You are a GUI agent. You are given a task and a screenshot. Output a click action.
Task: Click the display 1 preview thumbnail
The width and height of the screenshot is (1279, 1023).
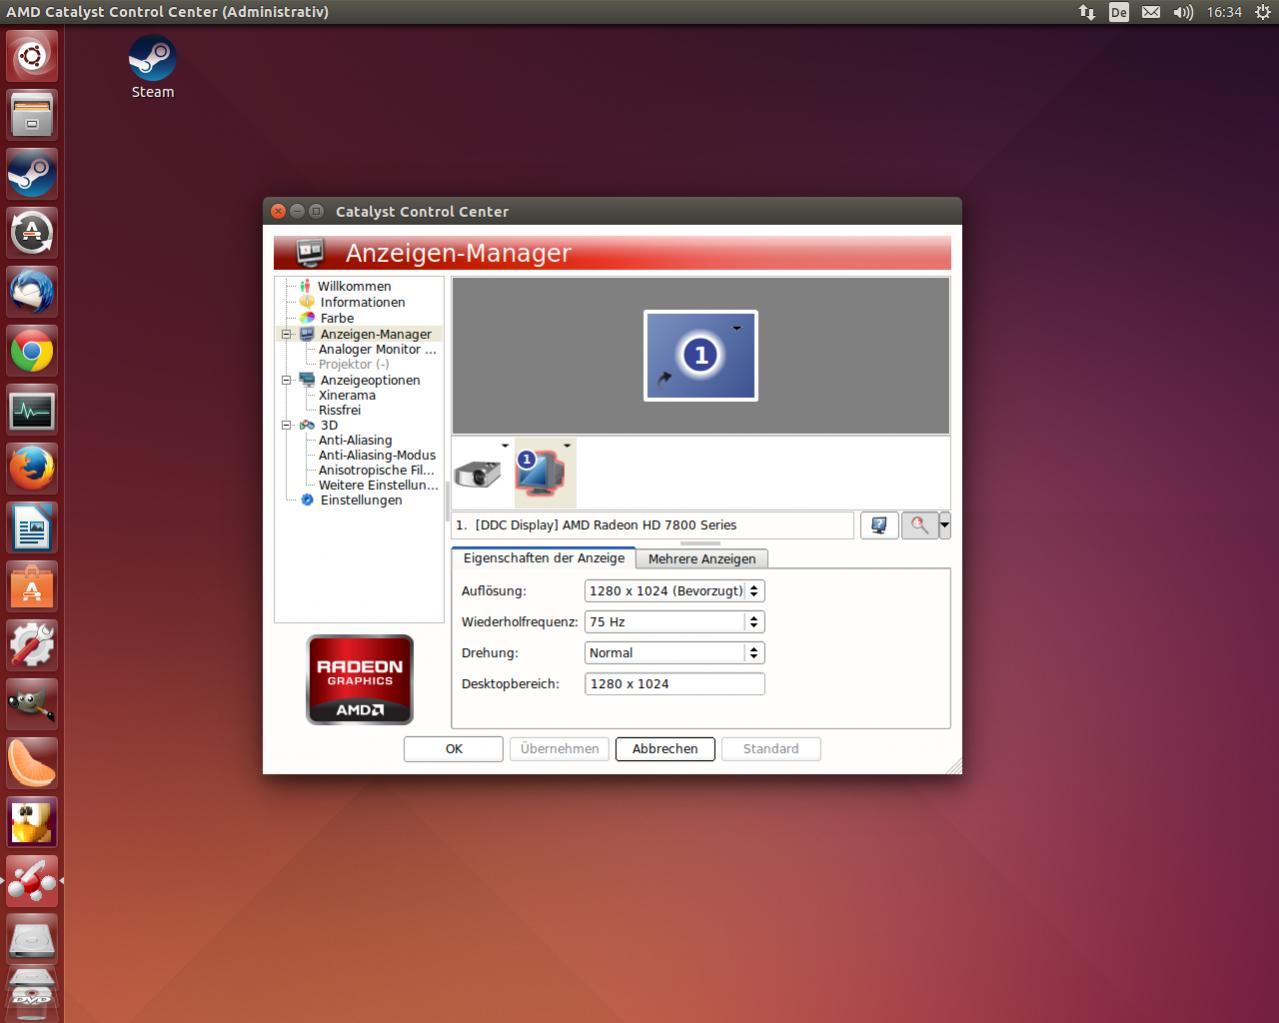click(701, 355)
